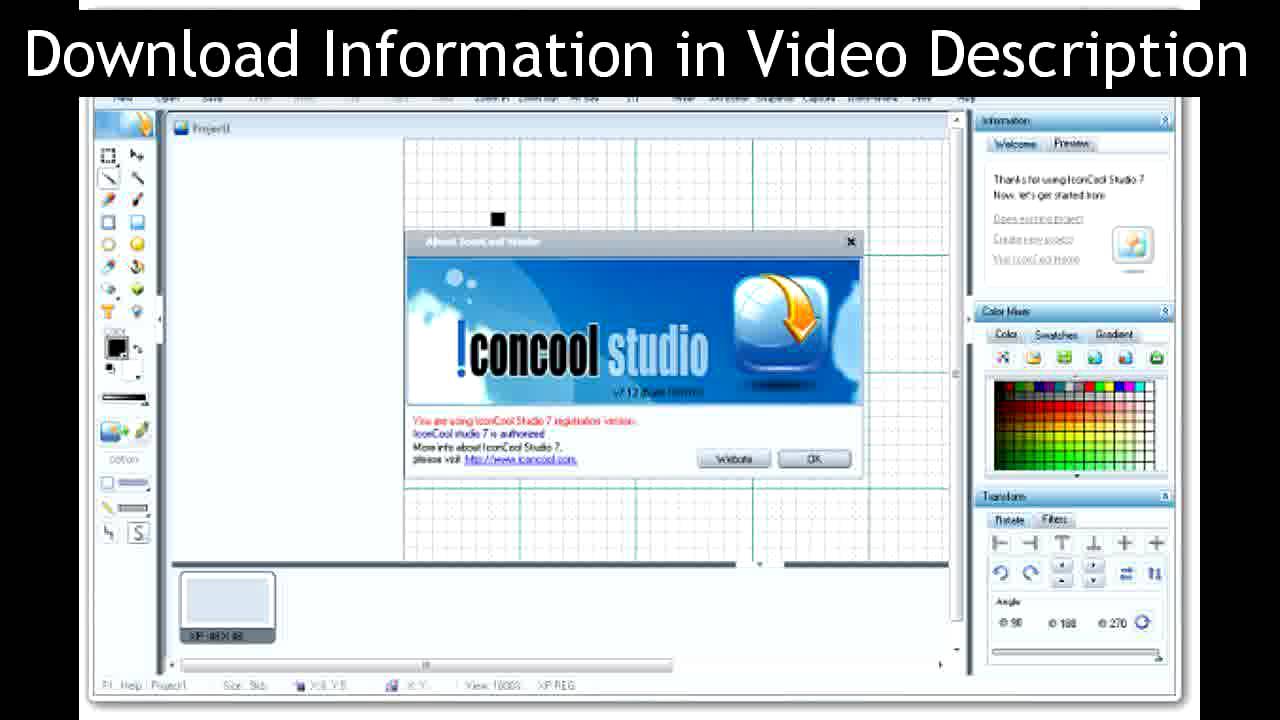Choose the 180 degree rotation option

1055,623
